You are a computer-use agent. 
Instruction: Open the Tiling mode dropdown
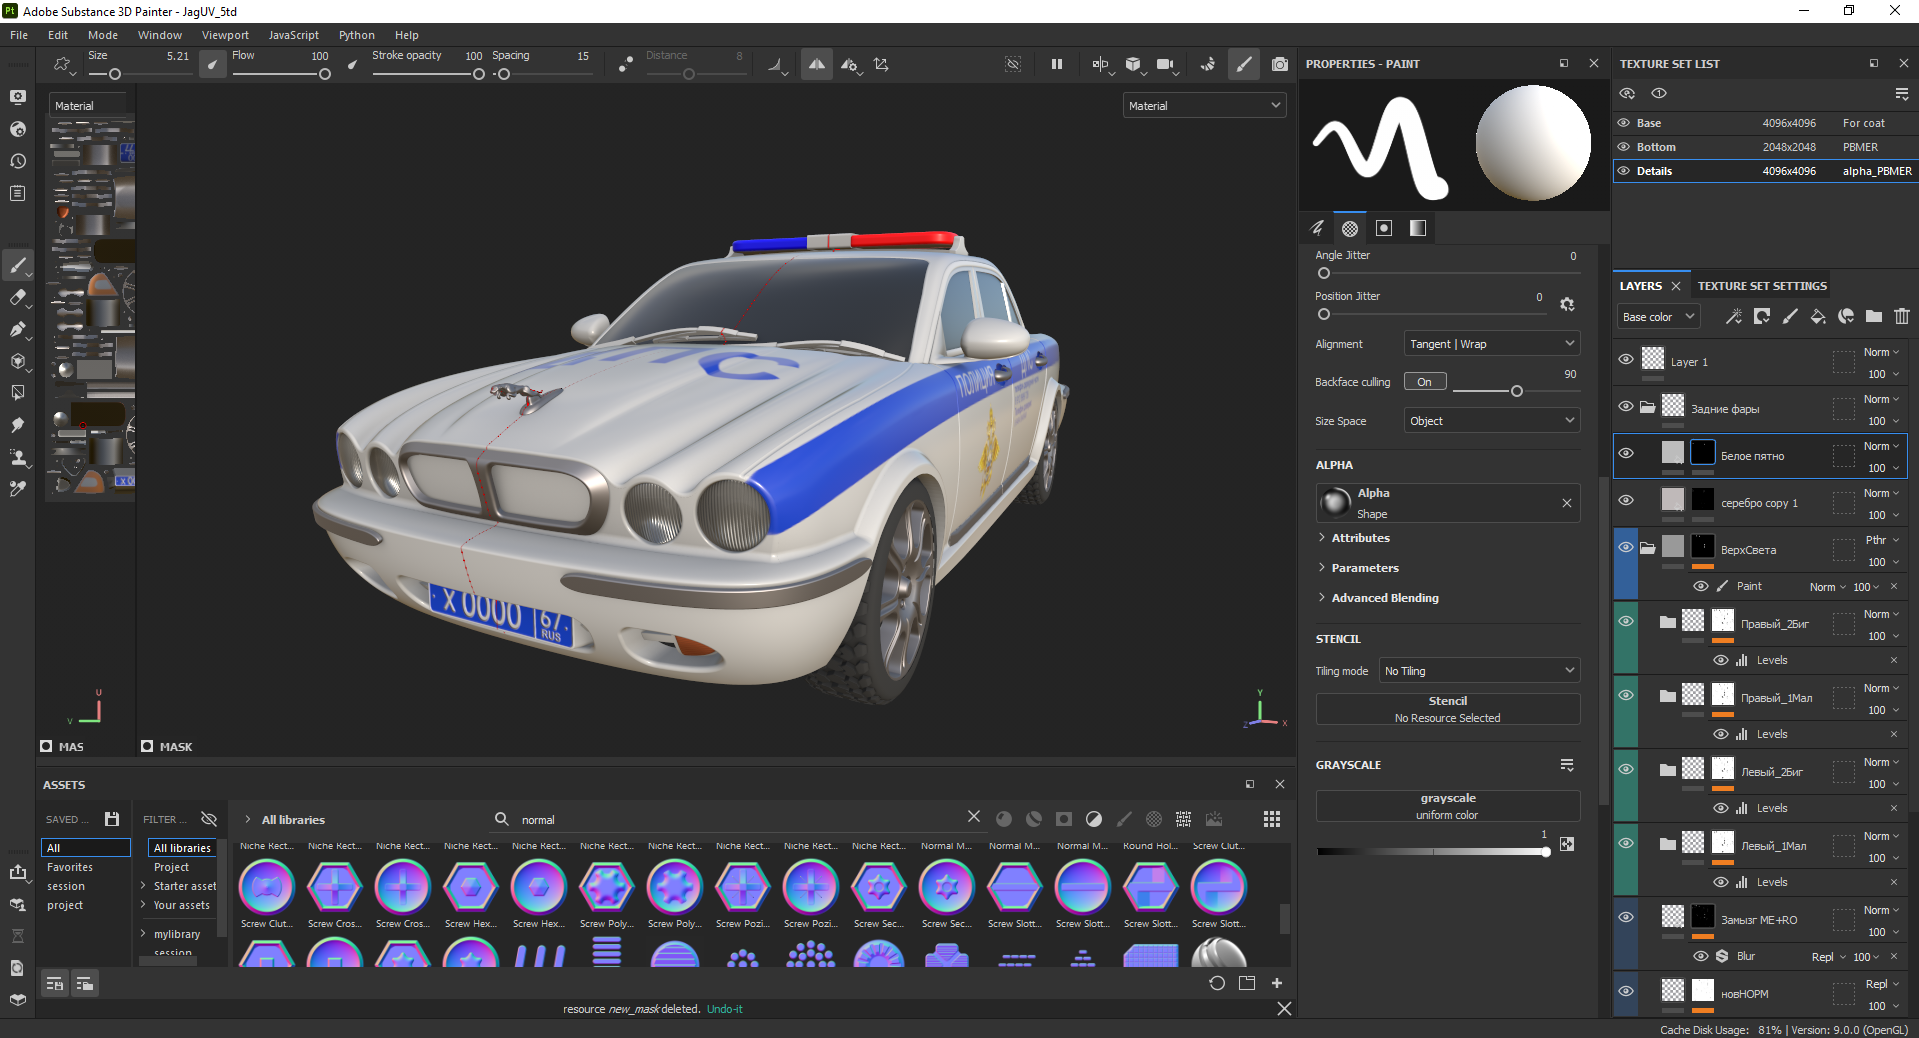coord(1480,671)
